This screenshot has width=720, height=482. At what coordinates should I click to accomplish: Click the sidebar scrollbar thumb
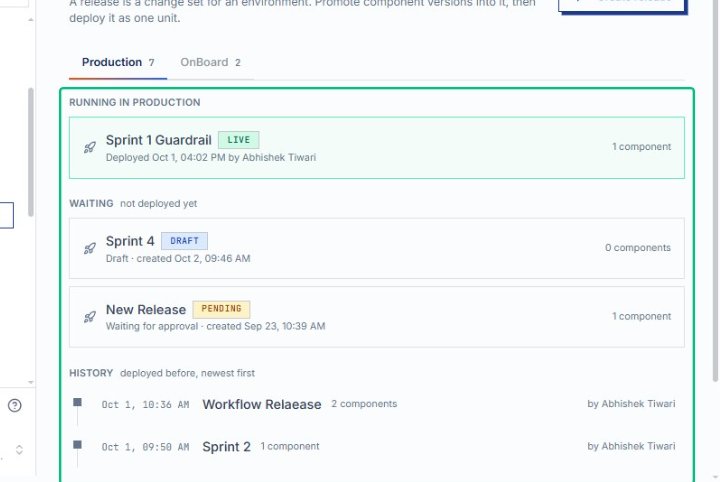[x=31, y=152]
